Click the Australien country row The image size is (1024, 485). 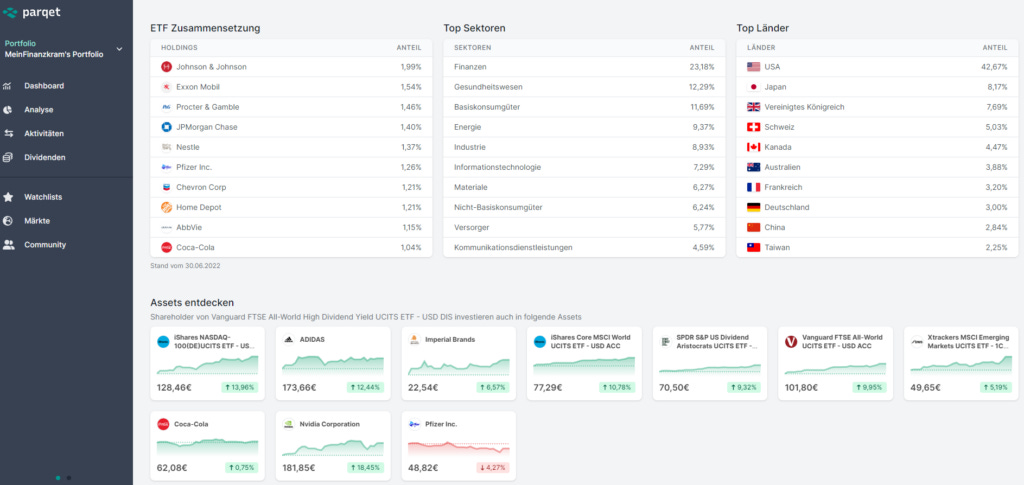coord(877,167)
